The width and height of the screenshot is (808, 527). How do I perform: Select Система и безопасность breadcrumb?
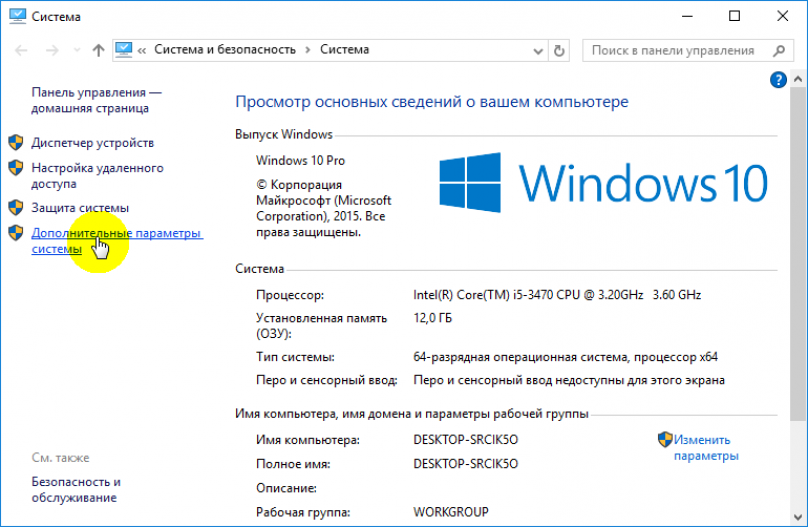tap(225, 49)
